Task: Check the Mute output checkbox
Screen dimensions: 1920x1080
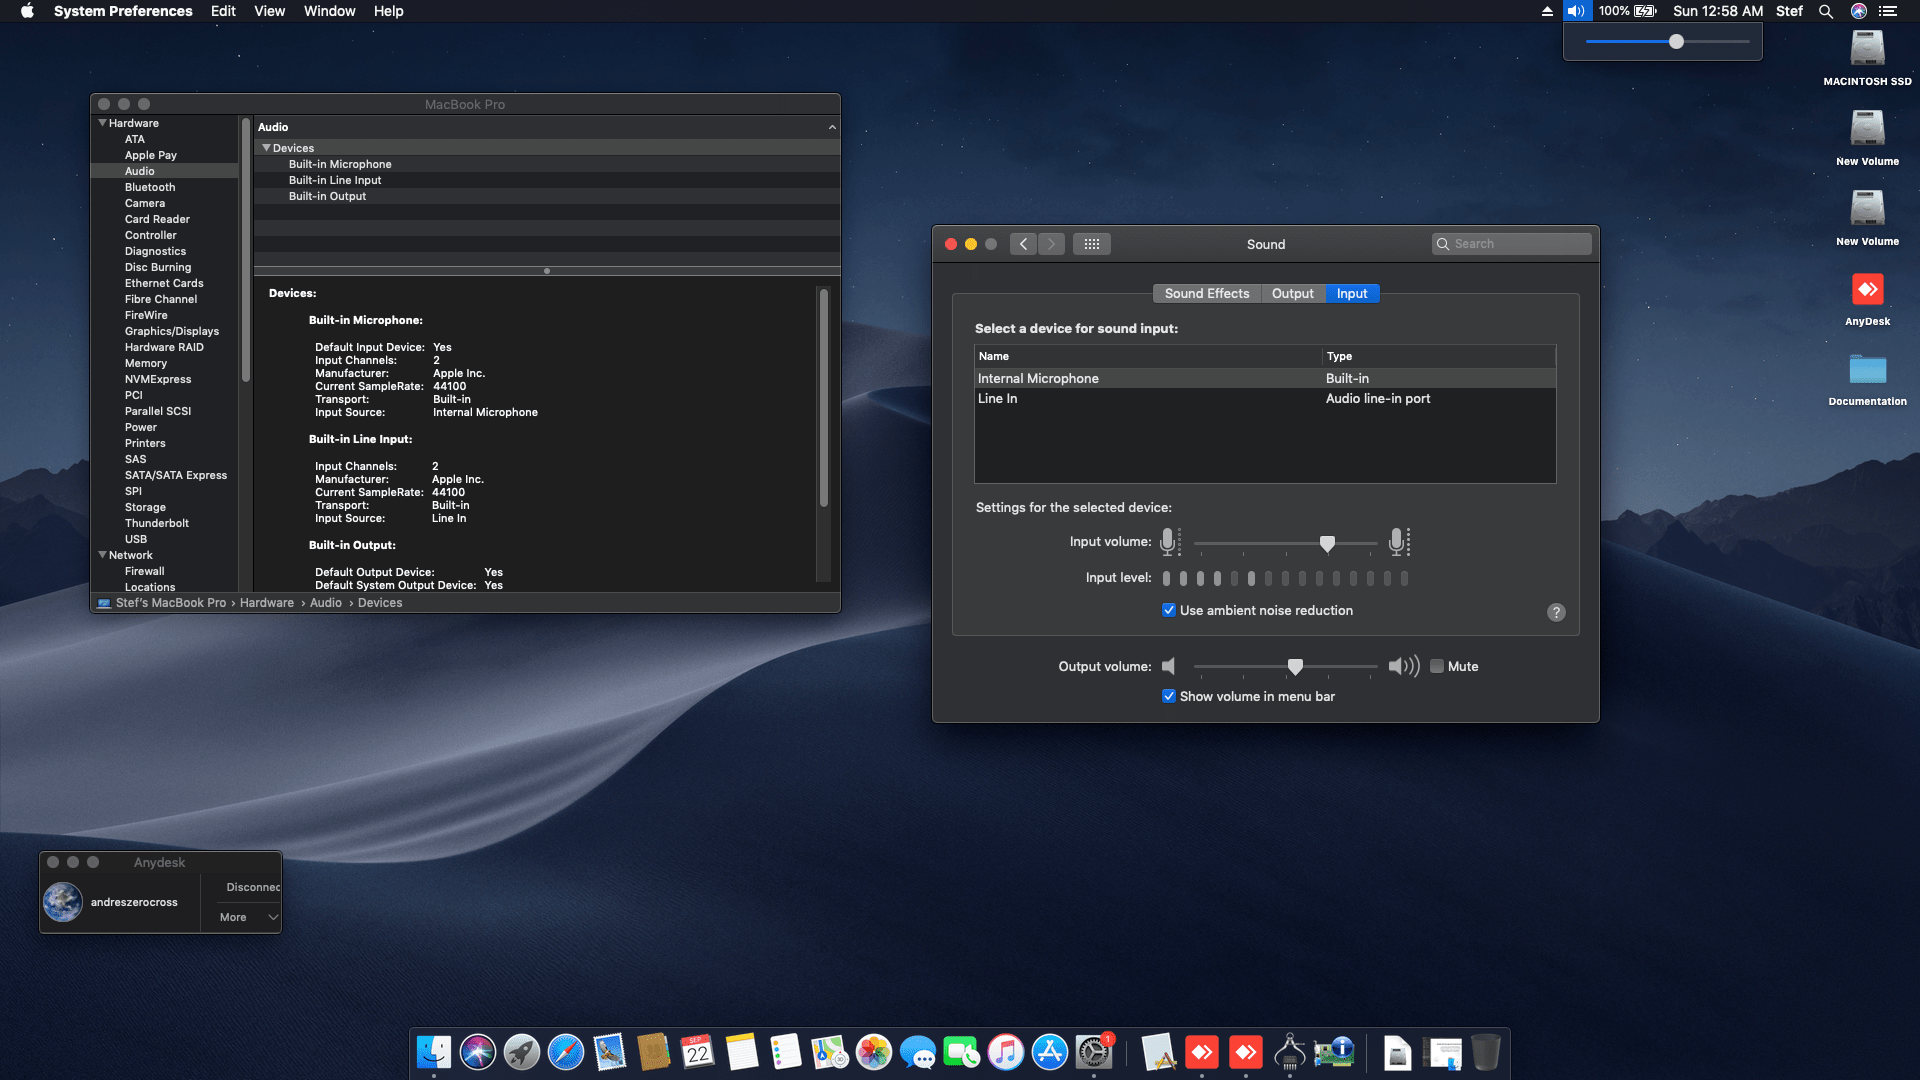Action: (x=1437, y=666)
